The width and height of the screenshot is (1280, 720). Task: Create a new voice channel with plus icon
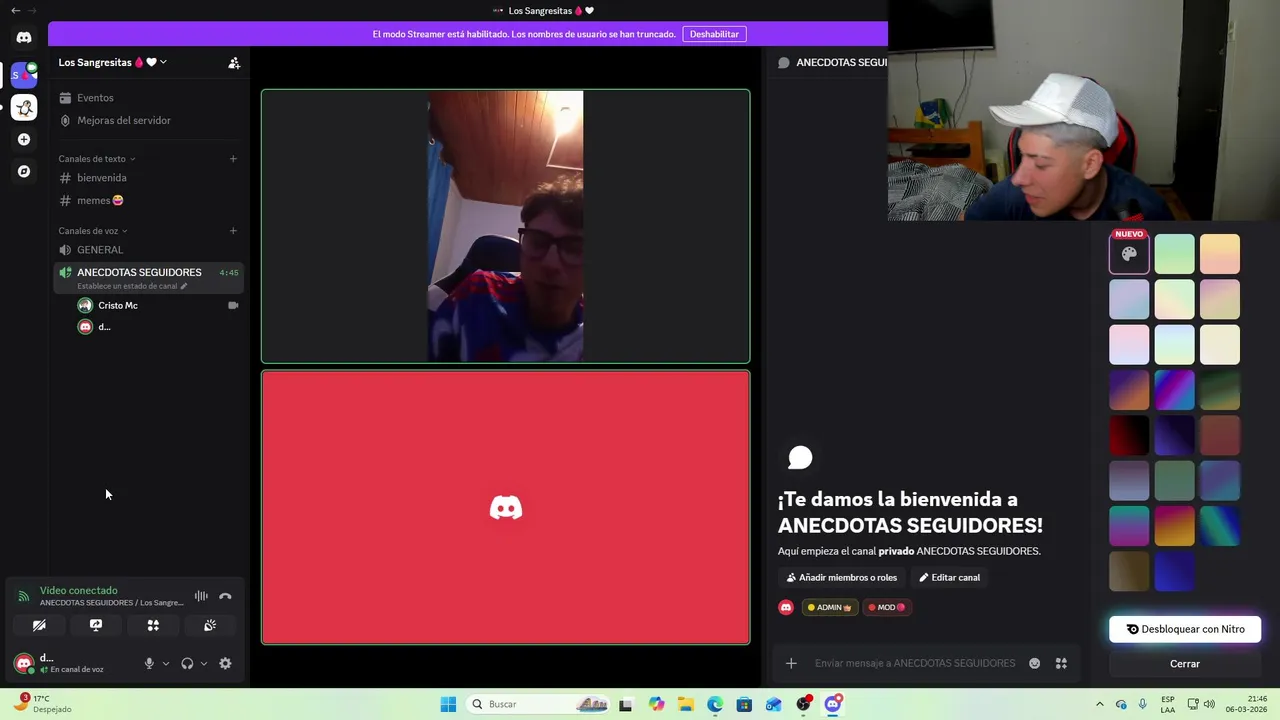pos(233,231)
